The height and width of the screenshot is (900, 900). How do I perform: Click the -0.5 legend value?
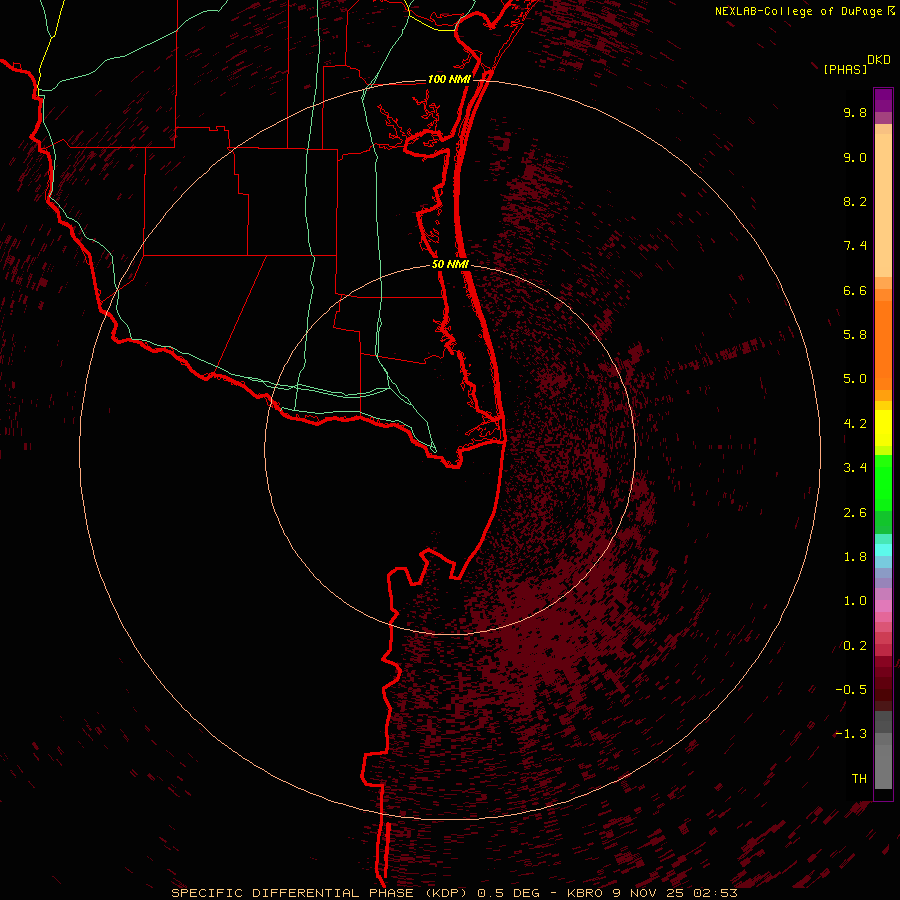coord(851,690)
